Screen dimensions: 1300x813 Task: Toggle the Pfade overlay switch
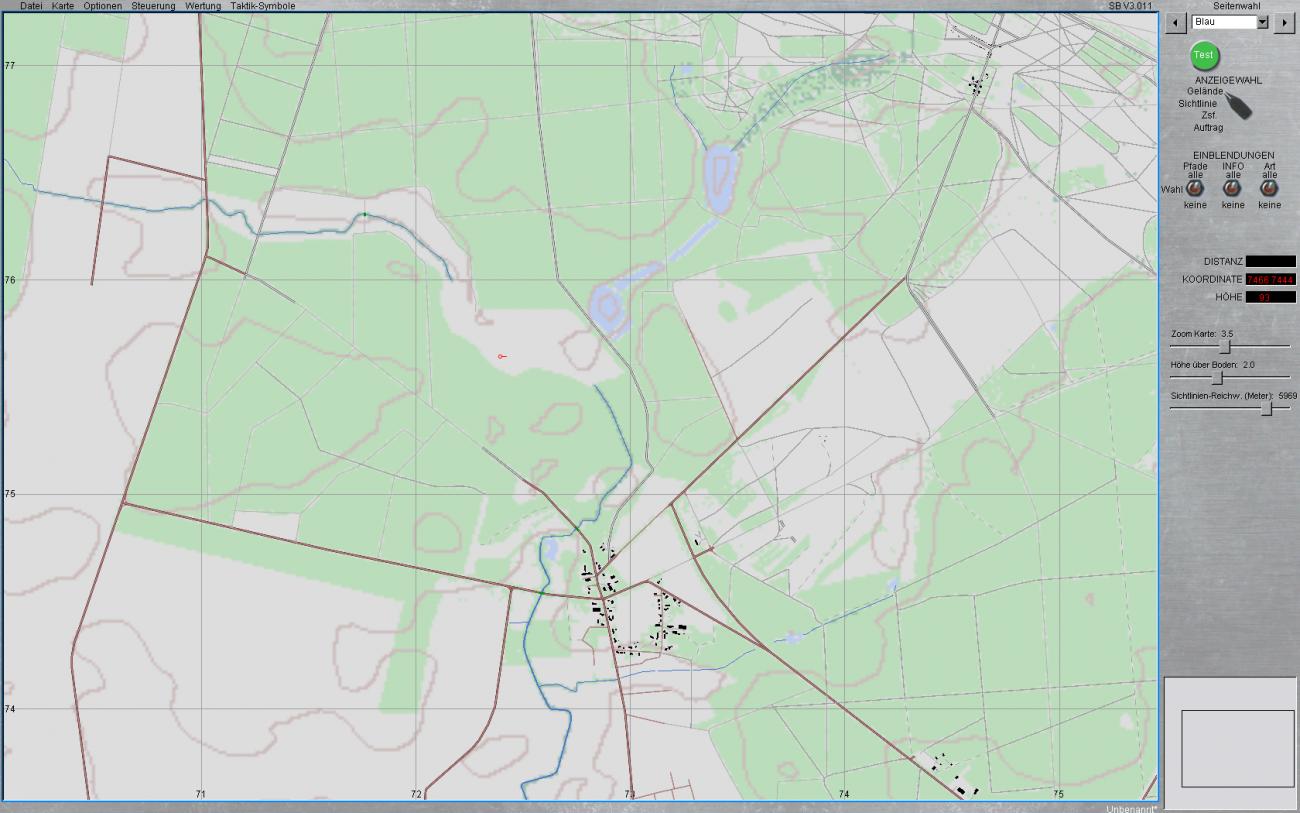point(1195,189)
